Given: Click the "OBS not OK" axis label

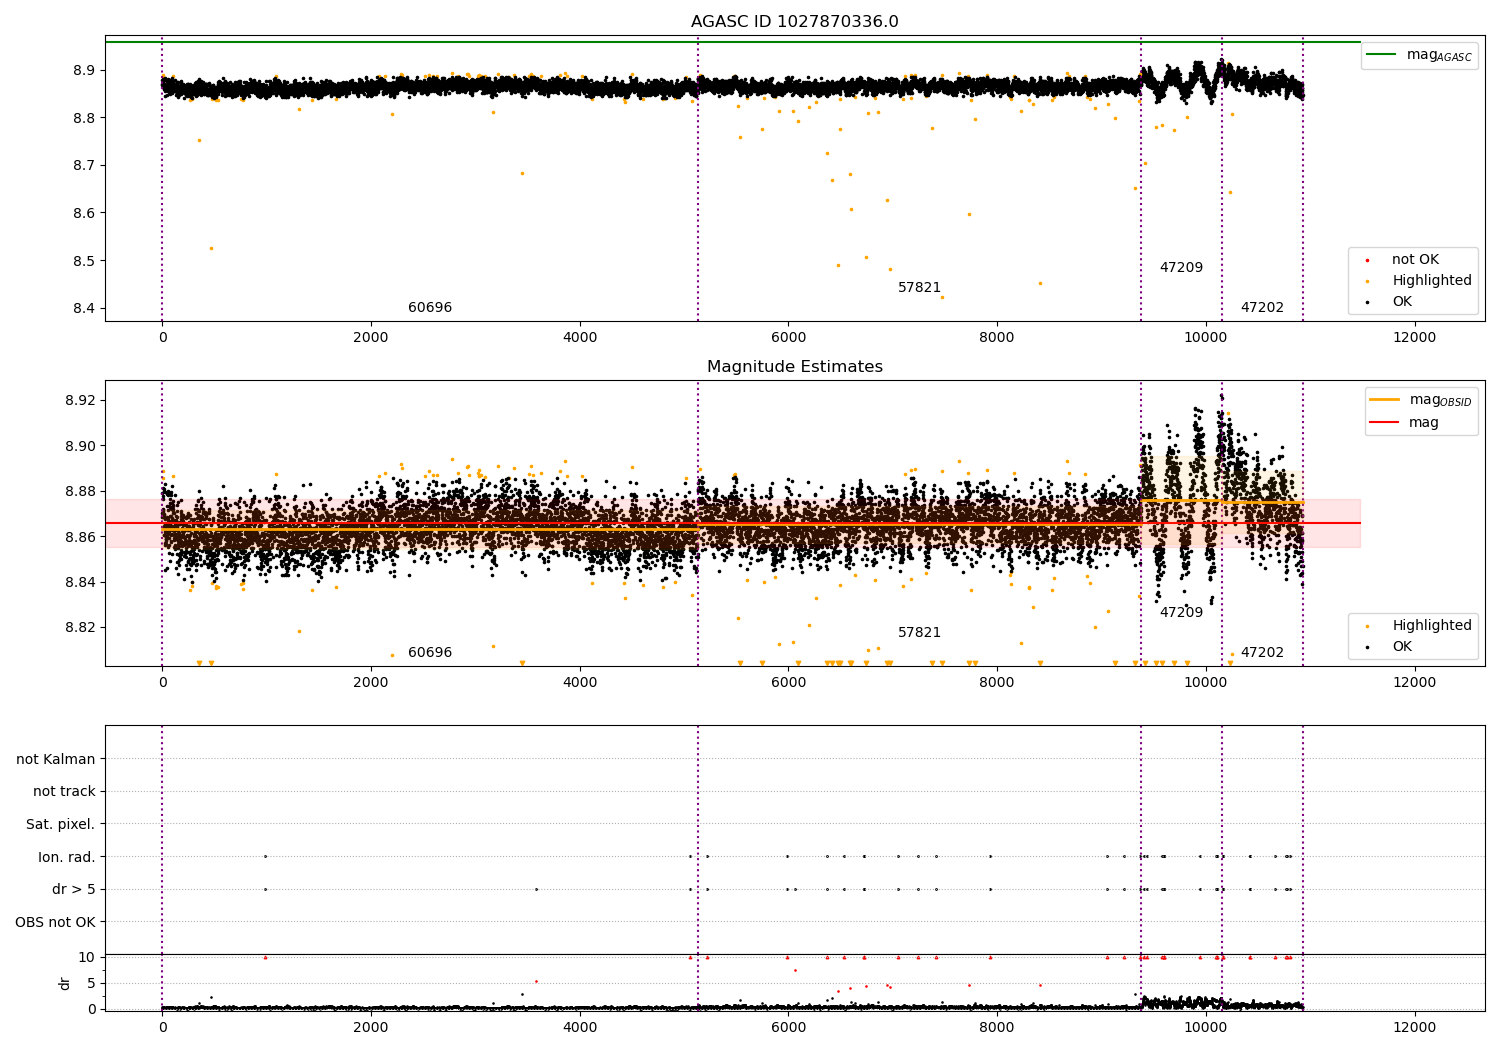Looking at the screenshot, I should click(x=56, y=922).
